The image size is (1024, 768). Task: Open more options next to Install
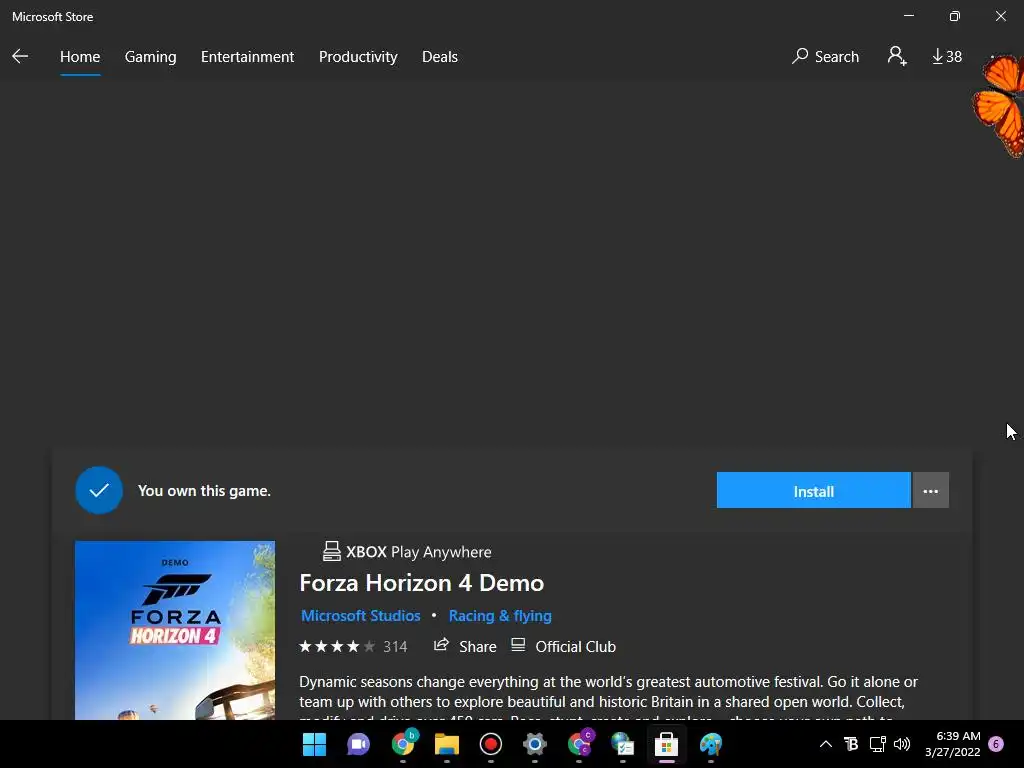point(931,490)
